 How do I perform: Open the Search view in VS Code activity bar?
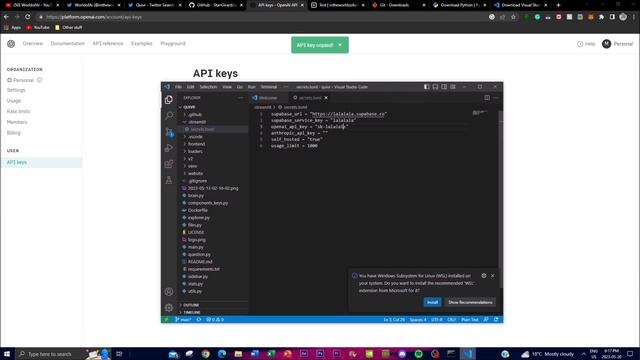tap(169, 116)
